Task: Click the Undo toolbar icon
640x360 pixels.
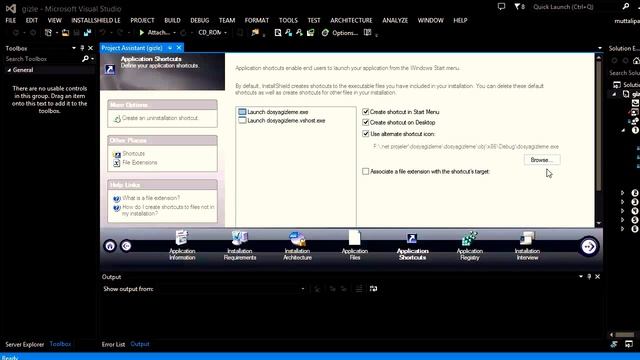Action: tap(102, 33)
